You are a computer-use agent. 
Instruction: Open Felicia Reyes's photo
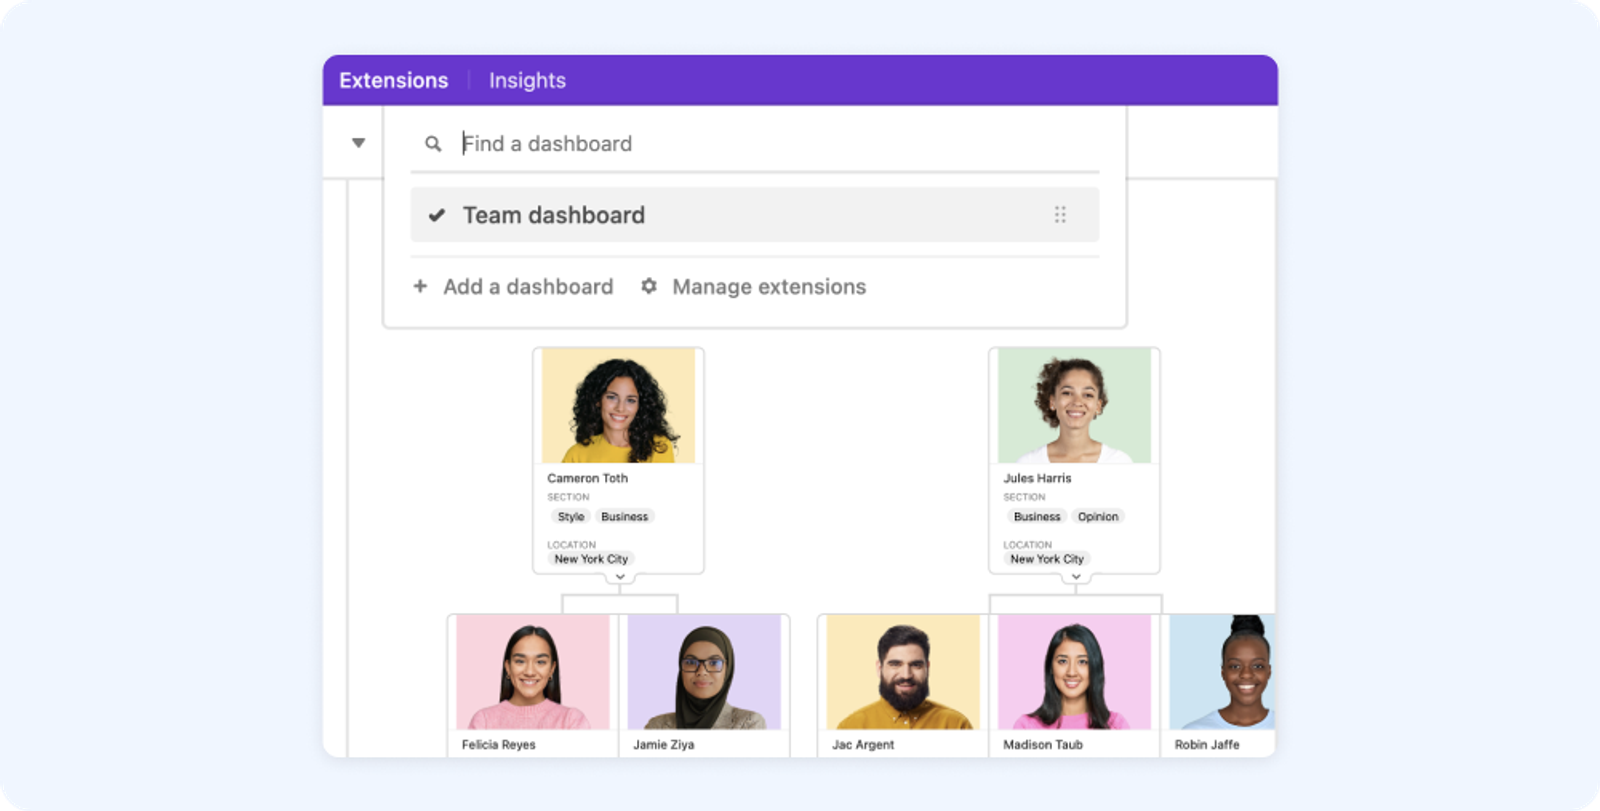pyautogui.click(x=533, y=672)
